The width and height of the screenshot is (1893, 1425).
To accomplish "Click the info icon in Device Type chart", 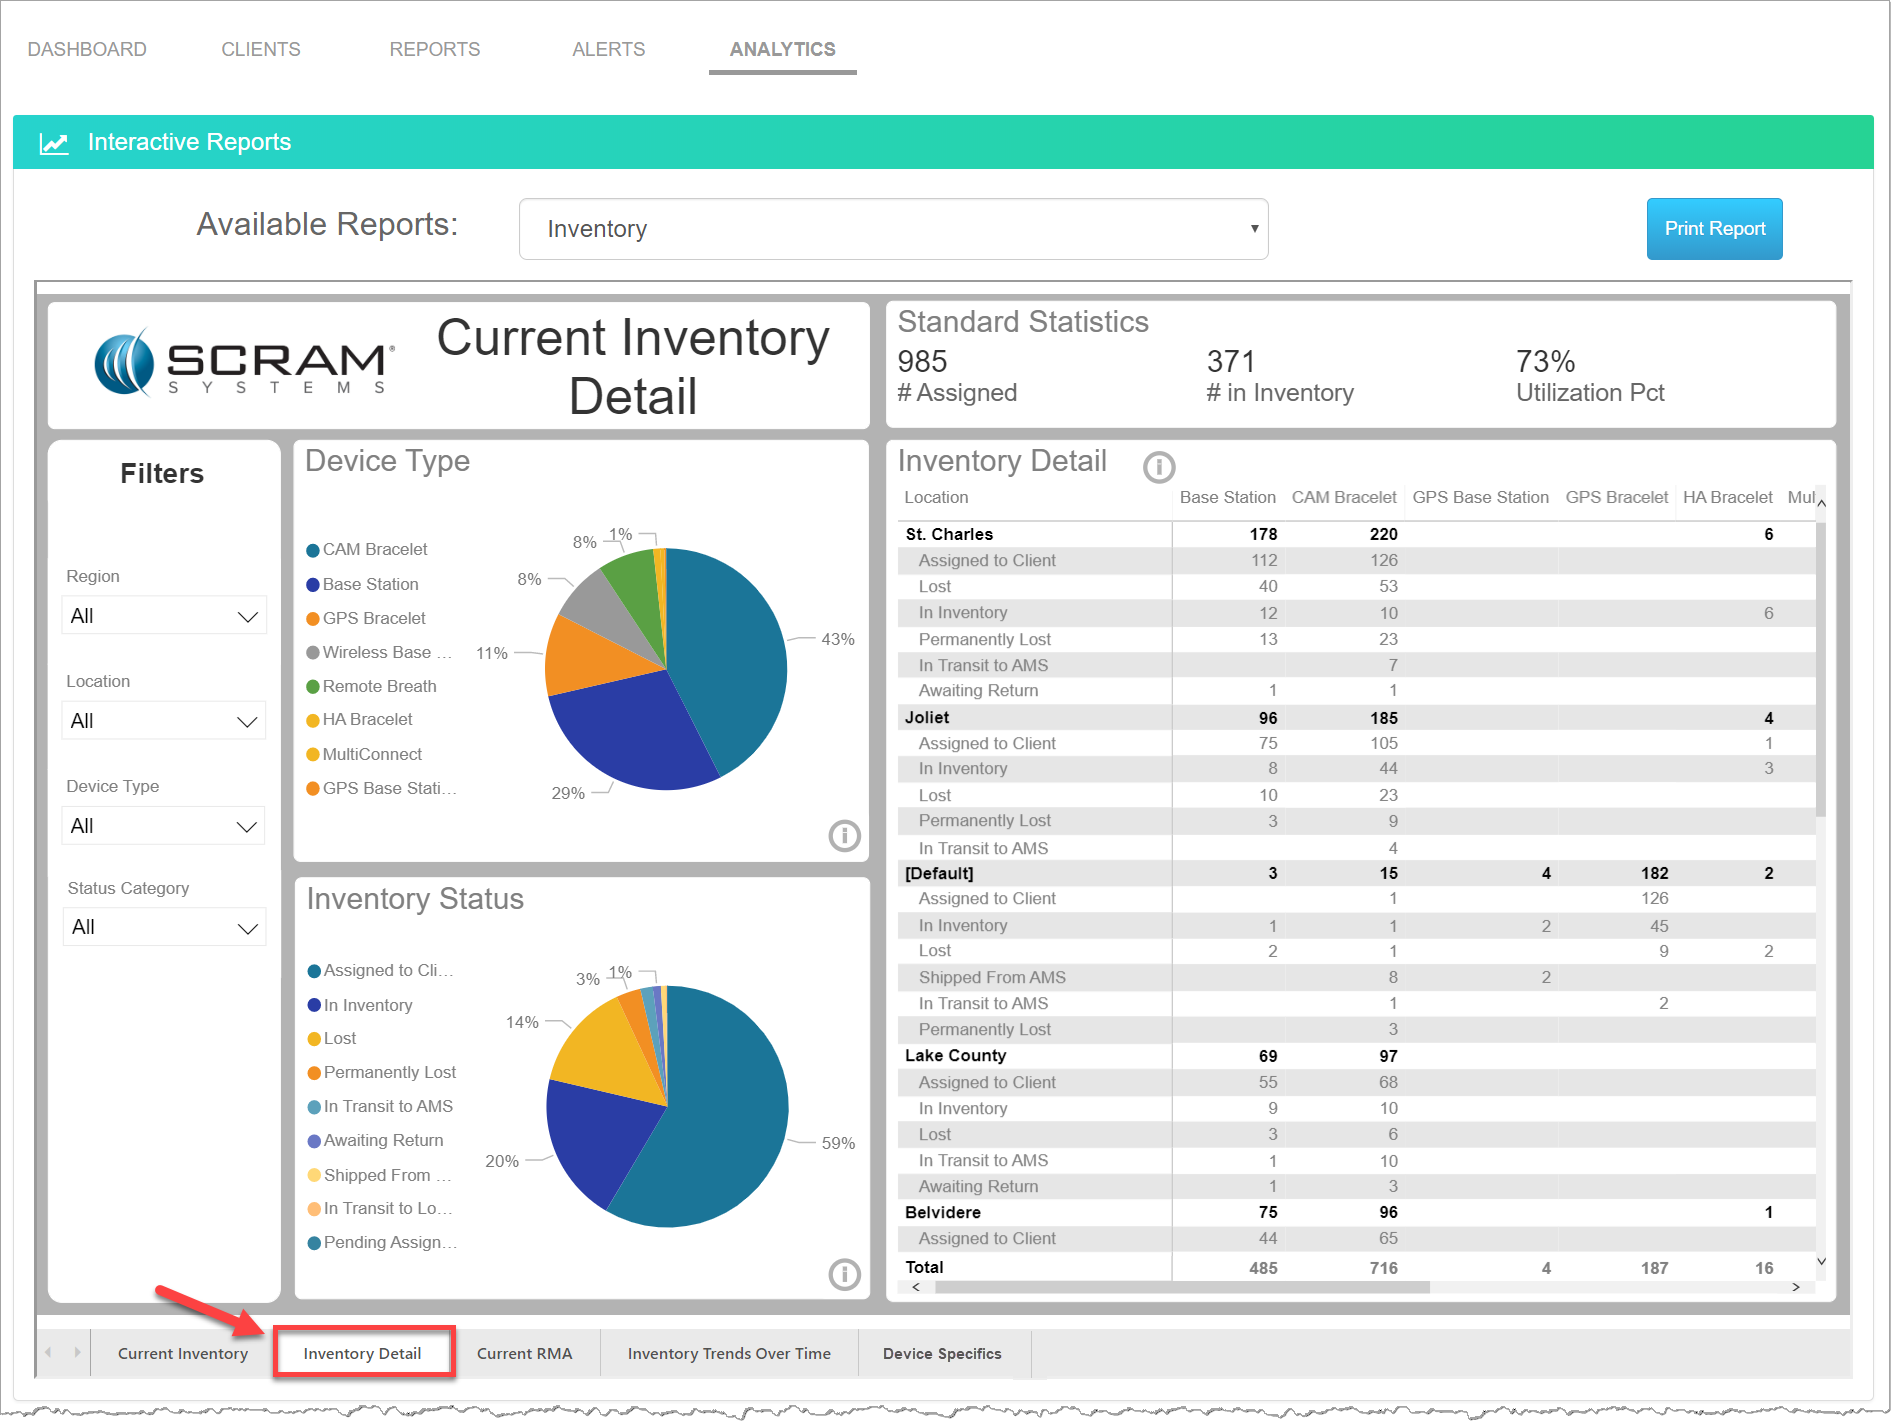I will pyautogui.click(x=844, y=835).
